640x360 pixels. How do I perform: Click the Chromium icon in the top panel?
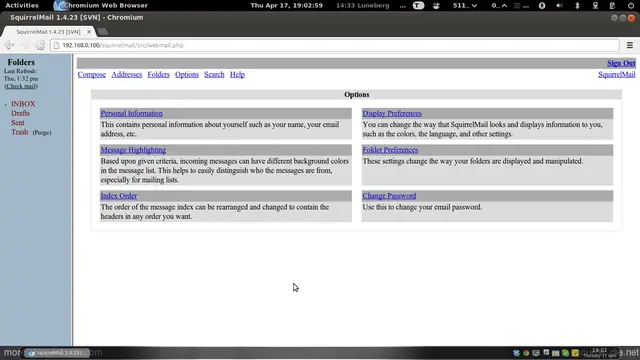60,5
